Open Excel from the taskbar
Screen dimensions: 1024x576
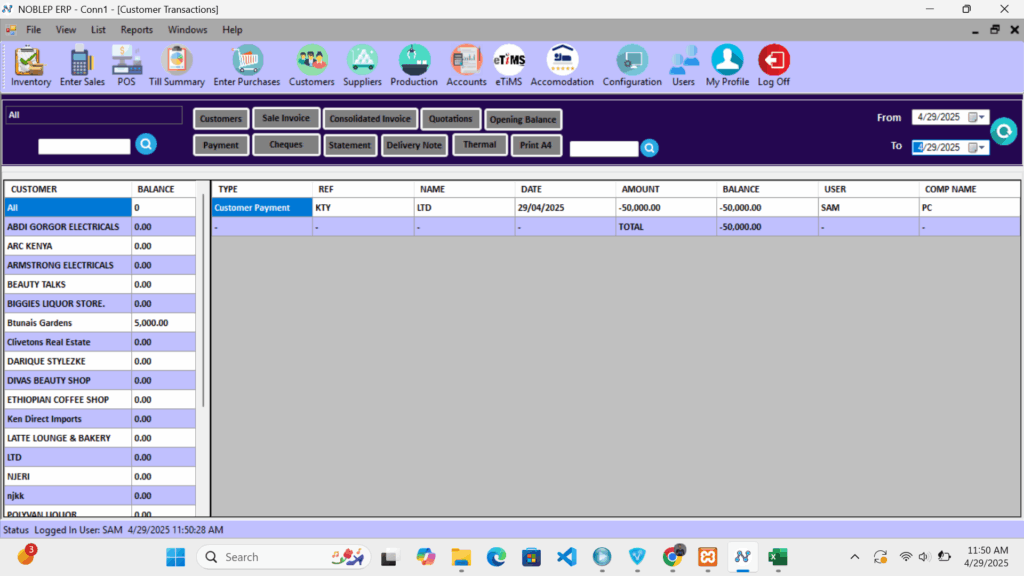tap(778, 557)
